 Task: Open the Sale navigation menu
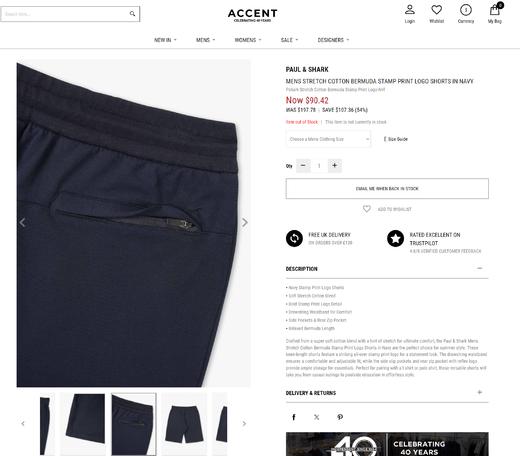(x=289, y=40)
